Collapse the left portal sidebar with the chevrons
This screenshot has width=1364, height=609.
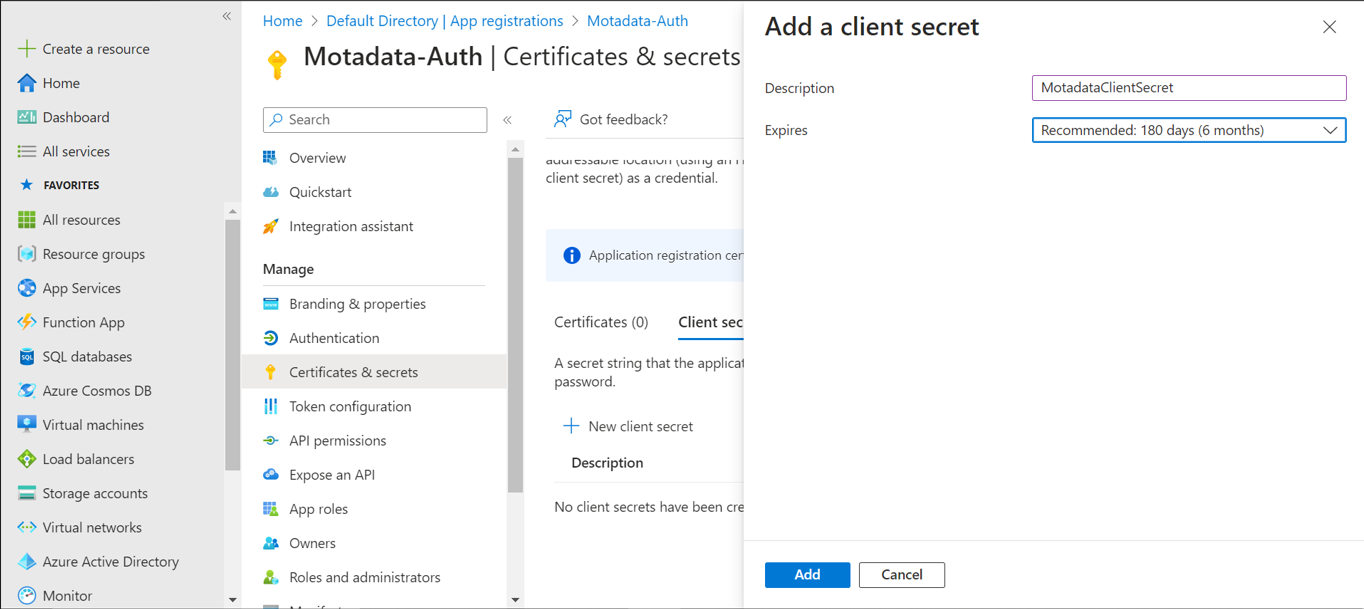click(227, 16)
